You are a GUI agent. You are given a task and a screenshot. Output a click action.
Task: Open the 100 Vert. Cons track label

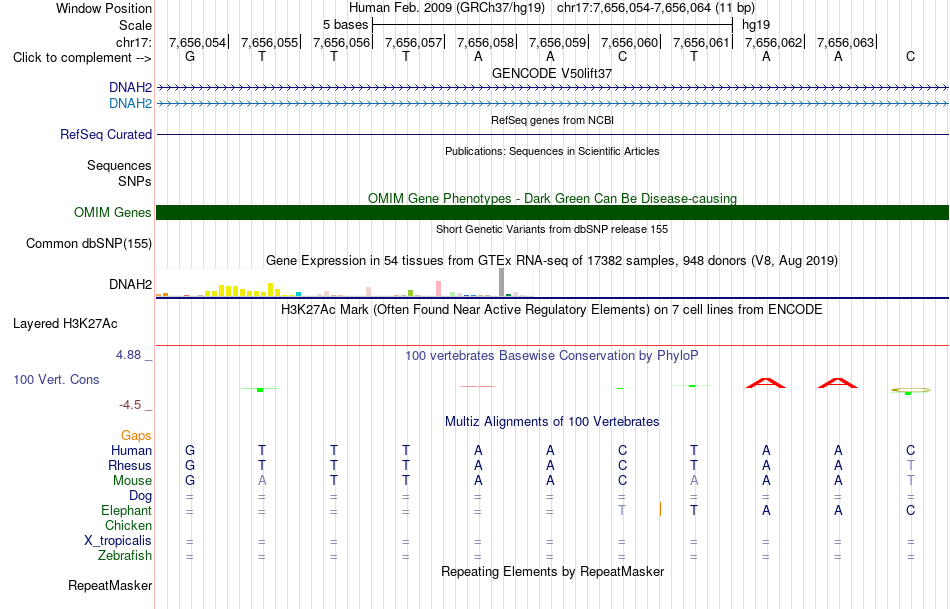coord(56,379)
